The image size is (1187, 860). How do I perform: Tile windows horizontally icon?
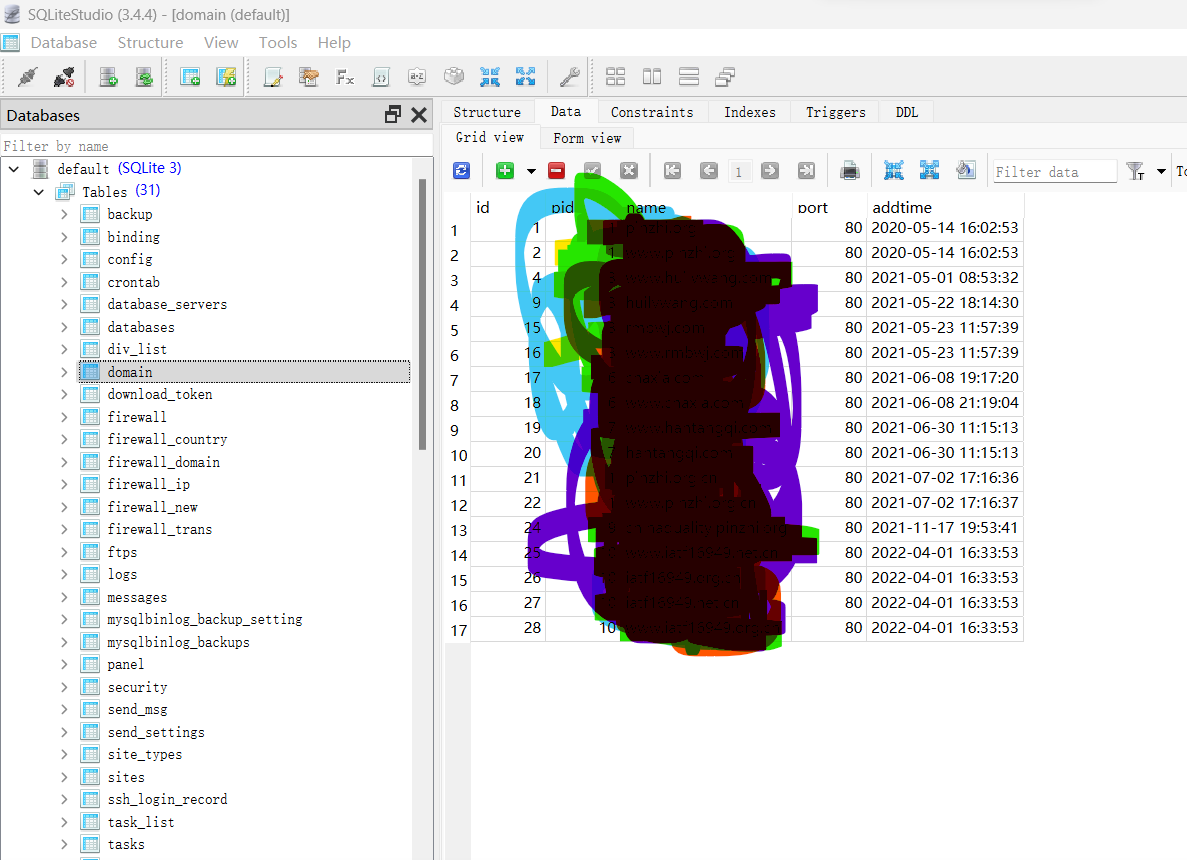[652, 76]
